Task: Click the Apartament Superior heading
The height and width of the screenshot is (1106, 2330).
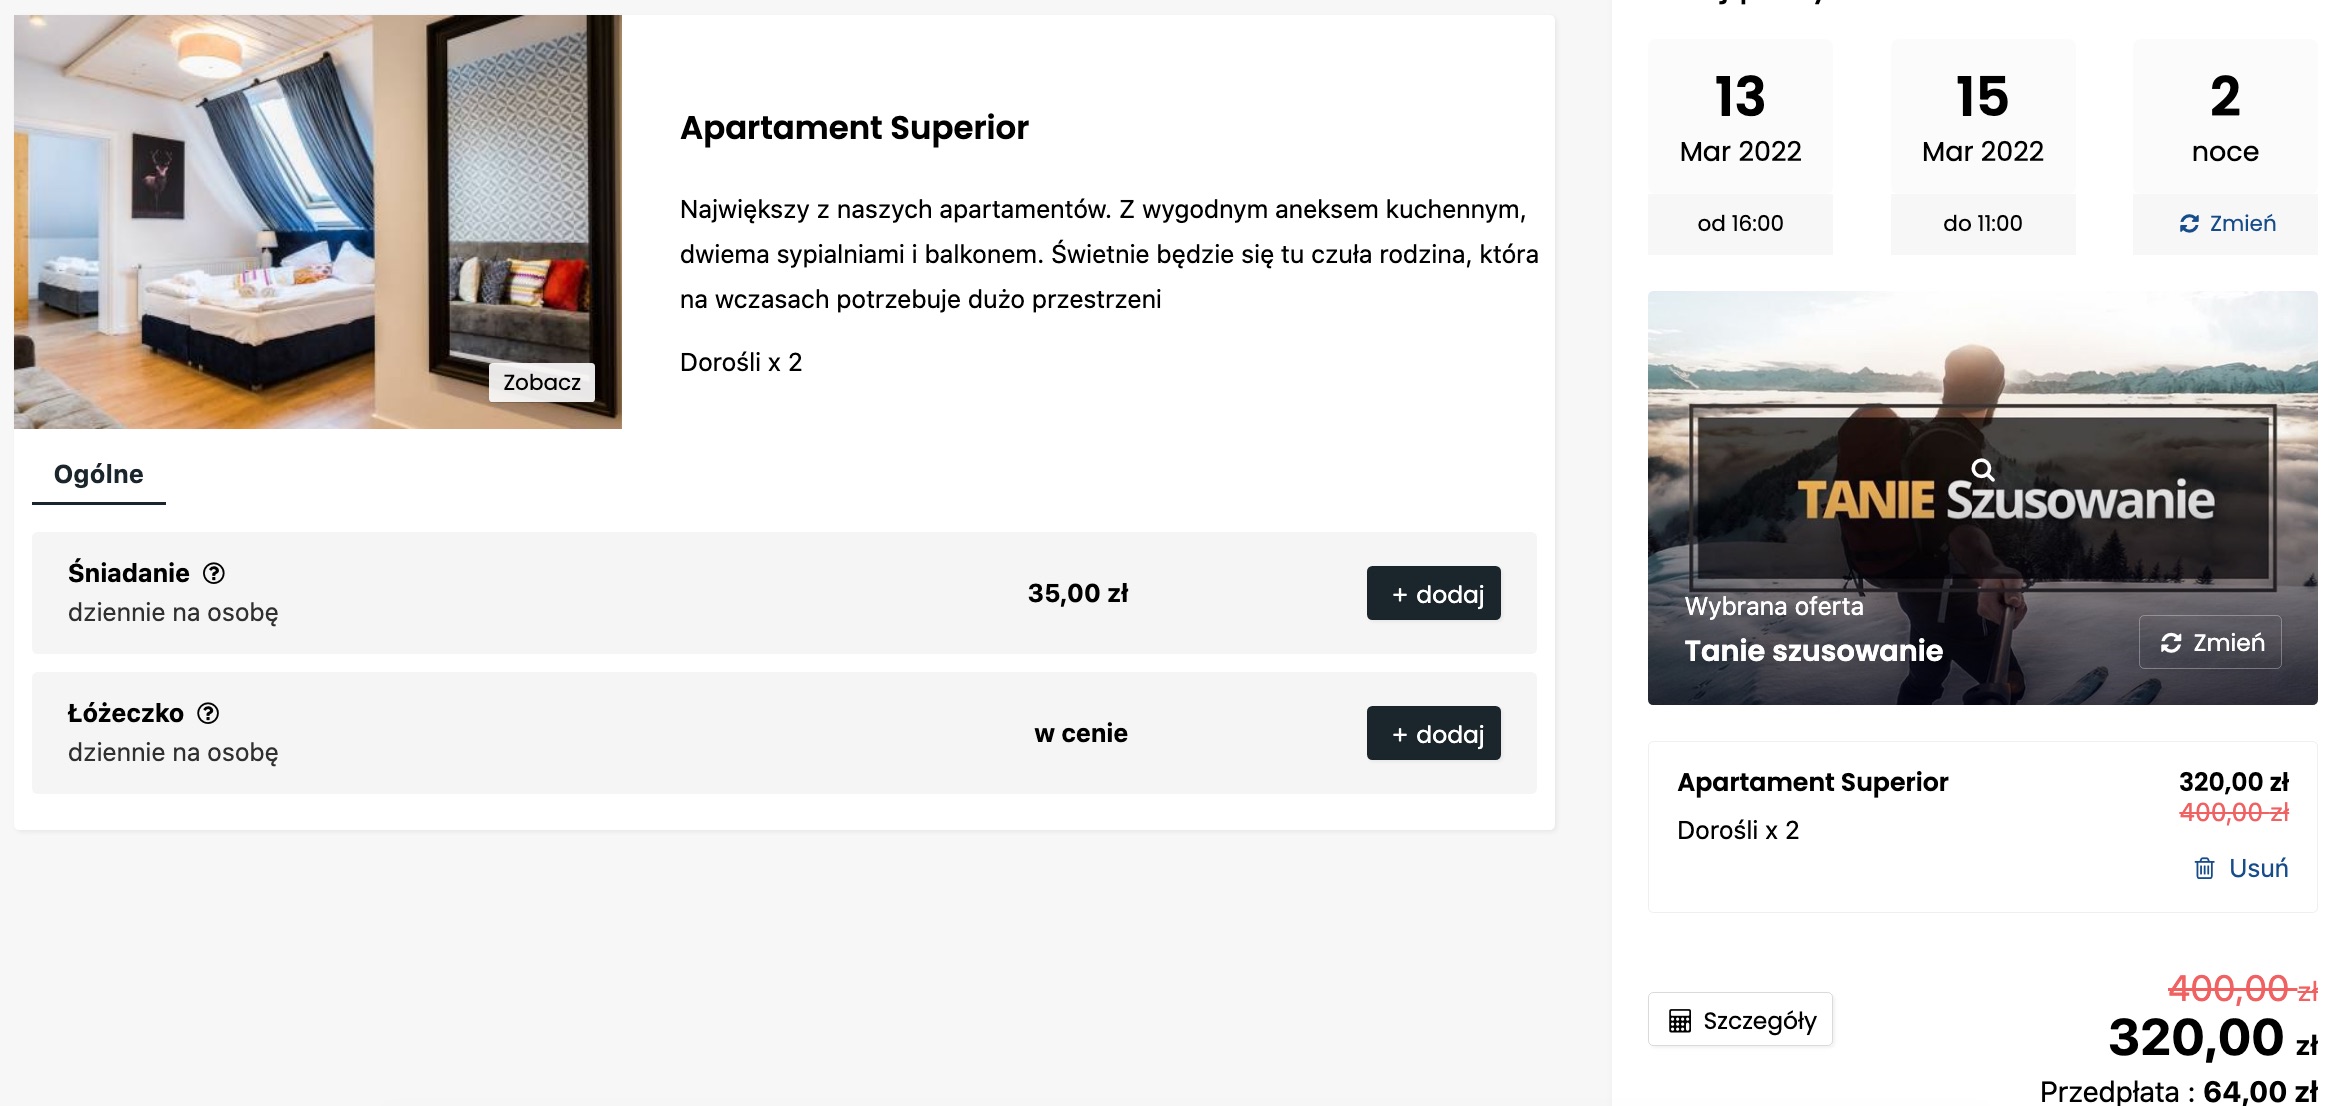Action: (854, 128)
